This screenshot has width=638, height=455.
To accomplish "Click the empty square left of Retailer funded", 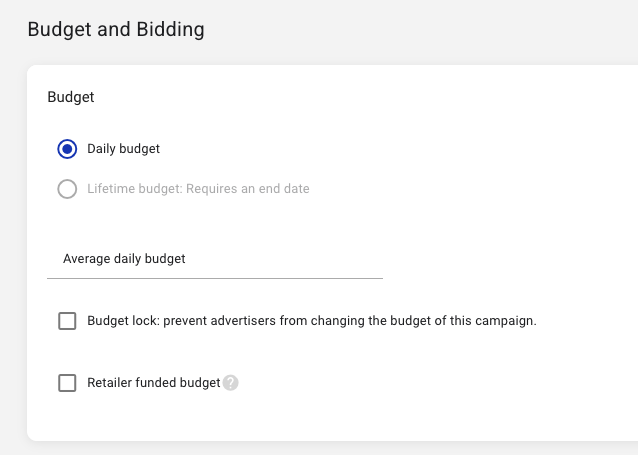I will 67,383.
